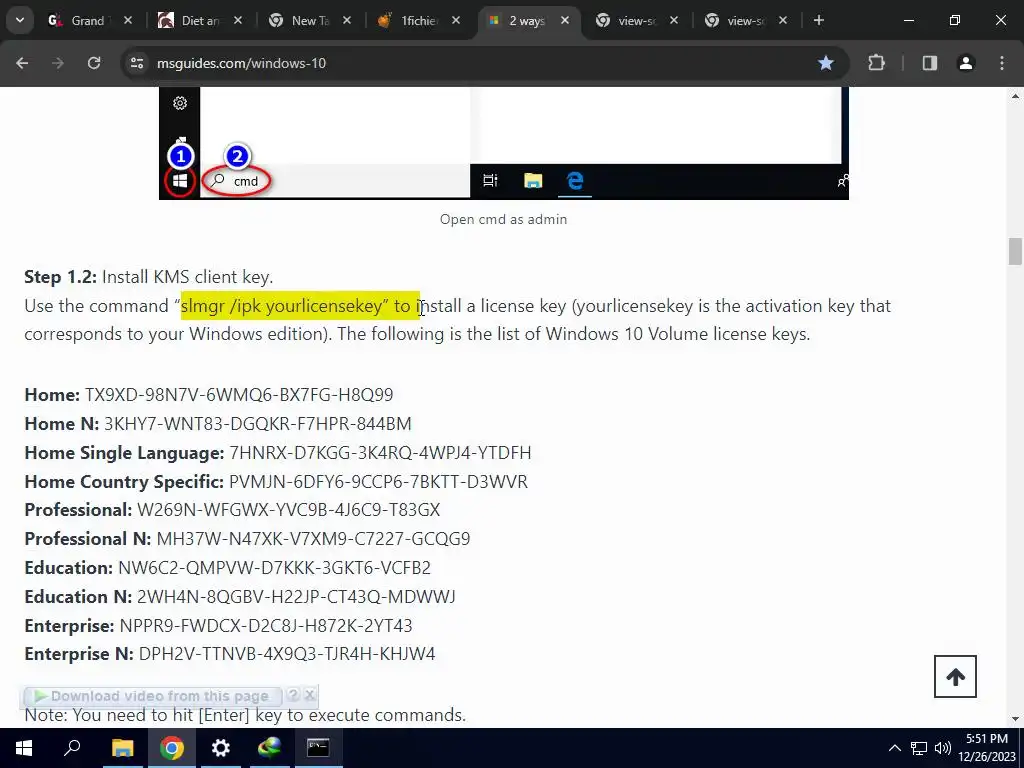
Task: Close the second view-source tab
Action: [x=783, y=20]
